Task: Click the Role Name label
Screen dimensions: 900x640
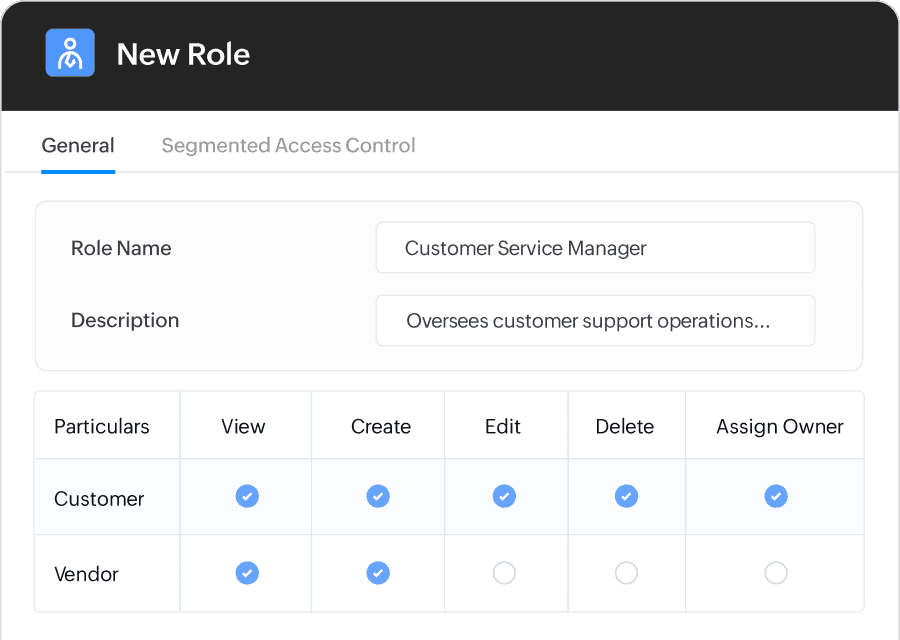Action: coord(121,248)
